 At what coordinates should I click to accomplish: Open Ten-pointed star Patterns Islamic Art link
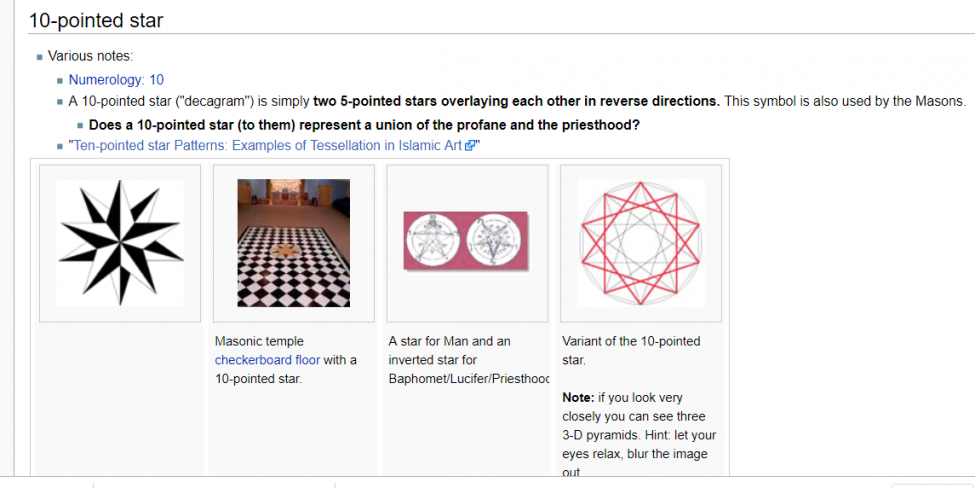pos(268,145)
